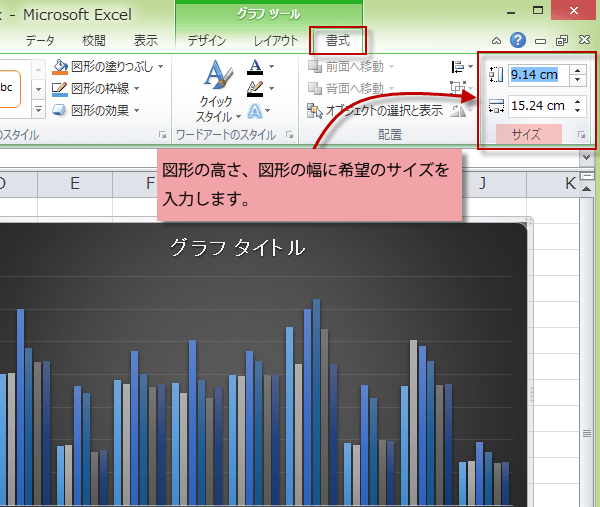Screen dimensions: 600x507
Task: Switch to the デザイン ribbon tab
Action: point(207,40)
